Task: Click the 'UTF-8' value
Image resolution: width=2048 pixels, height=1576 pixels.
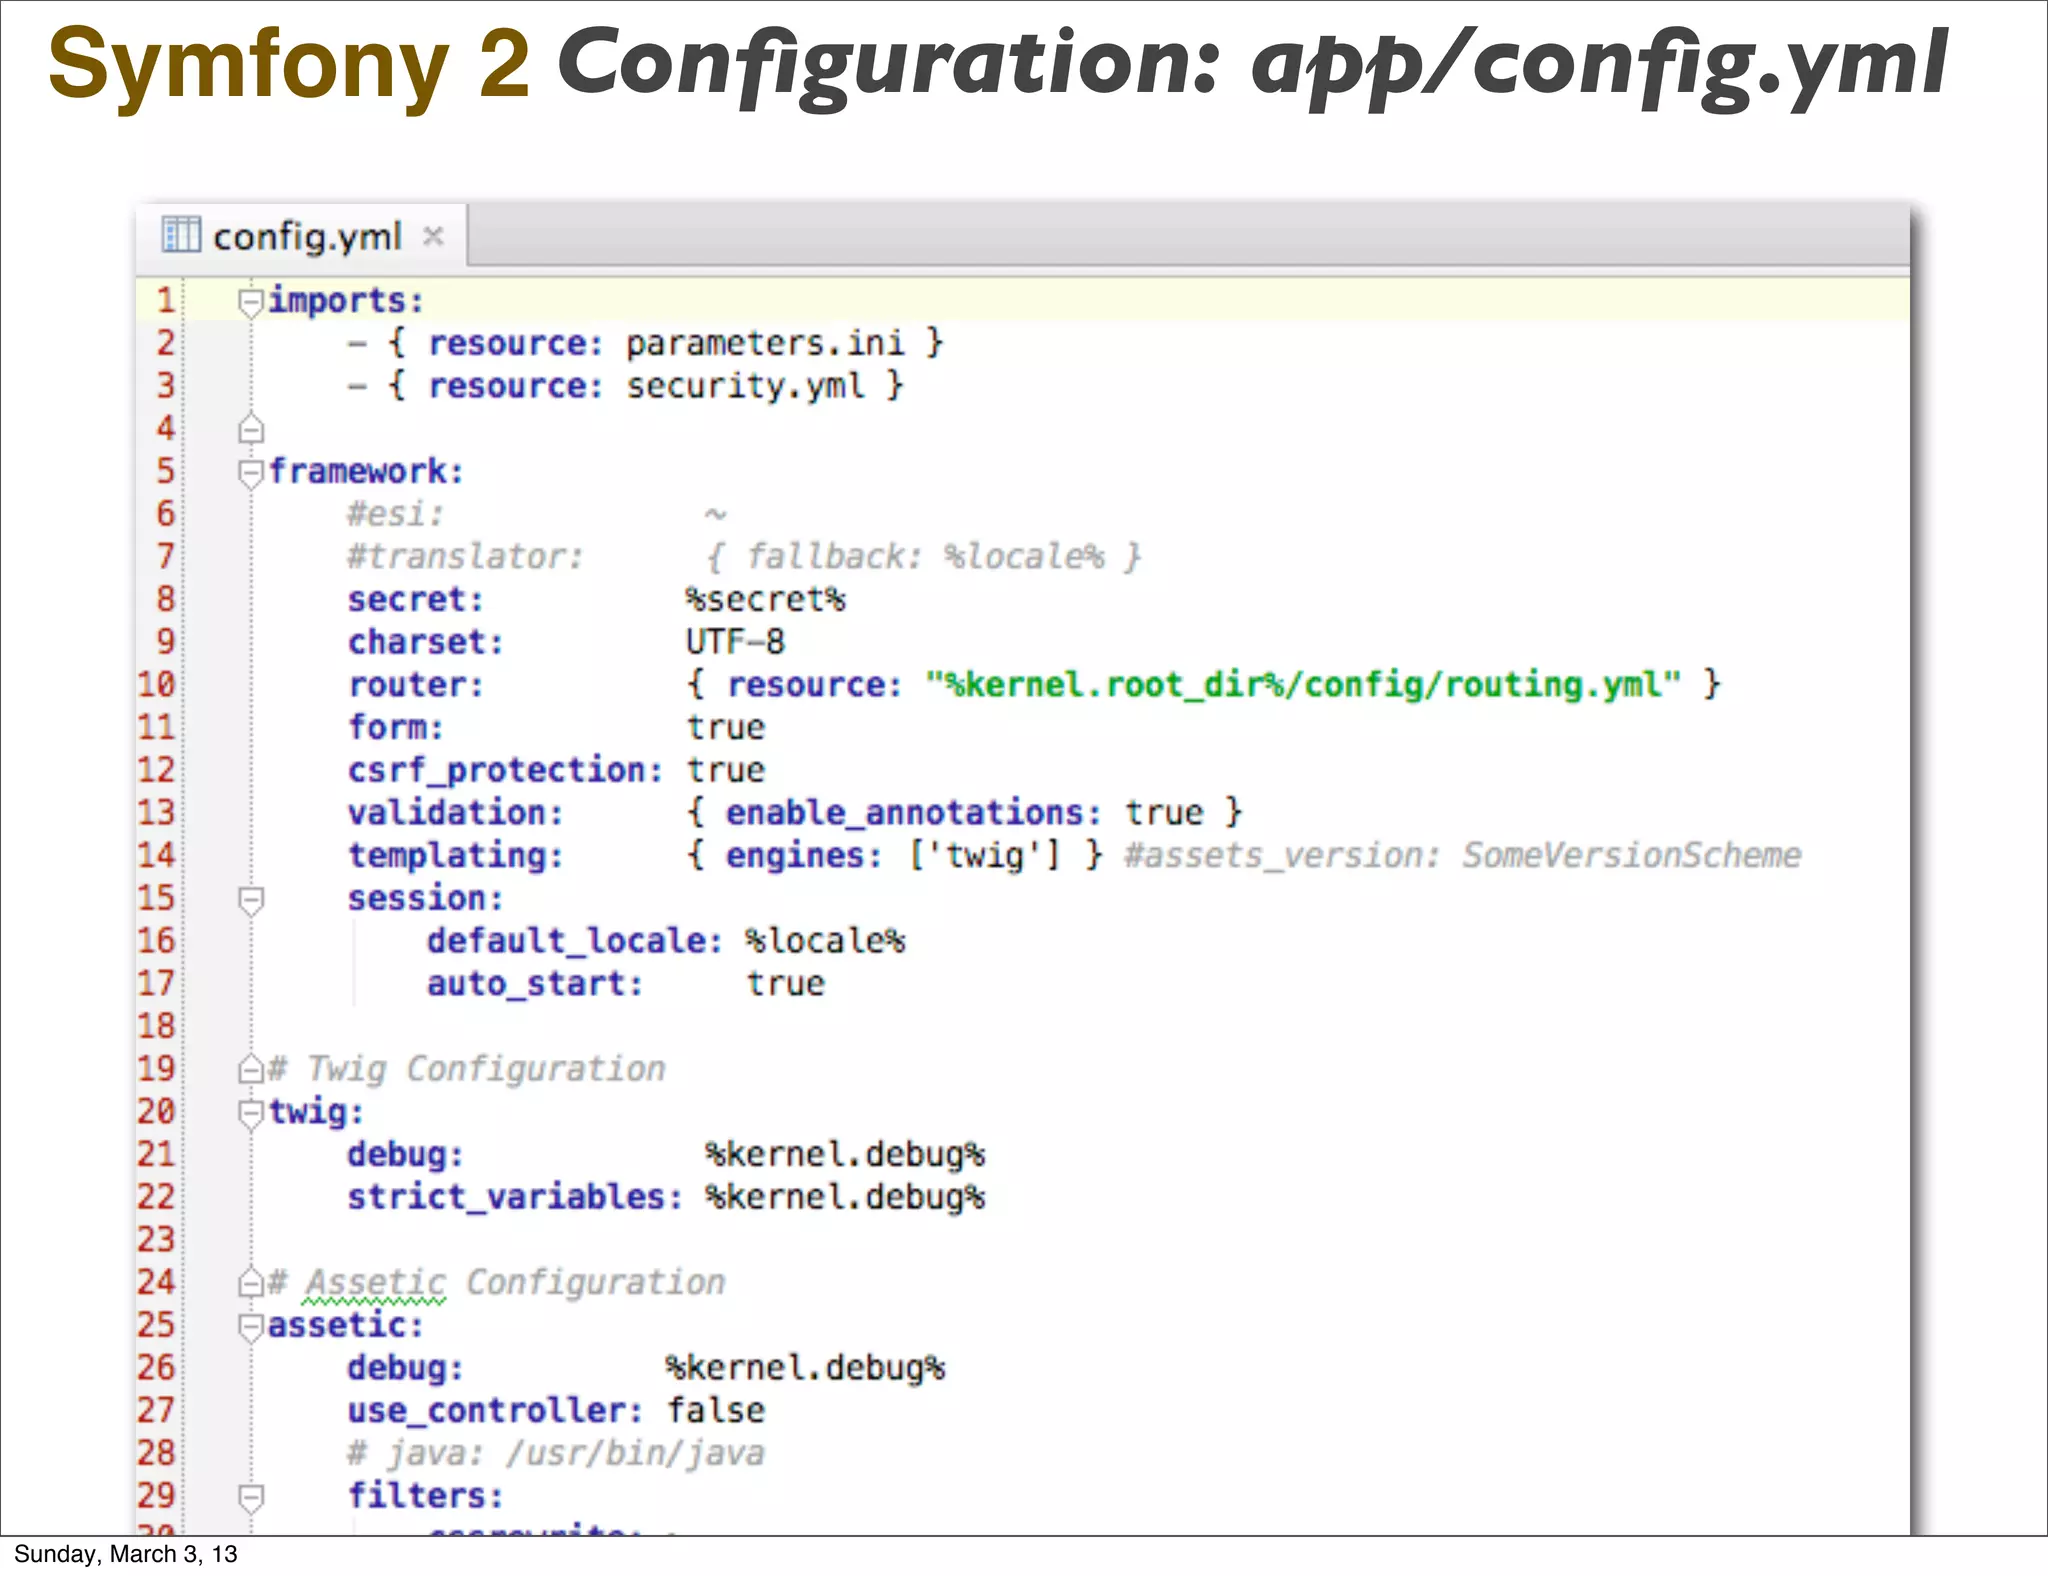Action: (x=735, y=642)
